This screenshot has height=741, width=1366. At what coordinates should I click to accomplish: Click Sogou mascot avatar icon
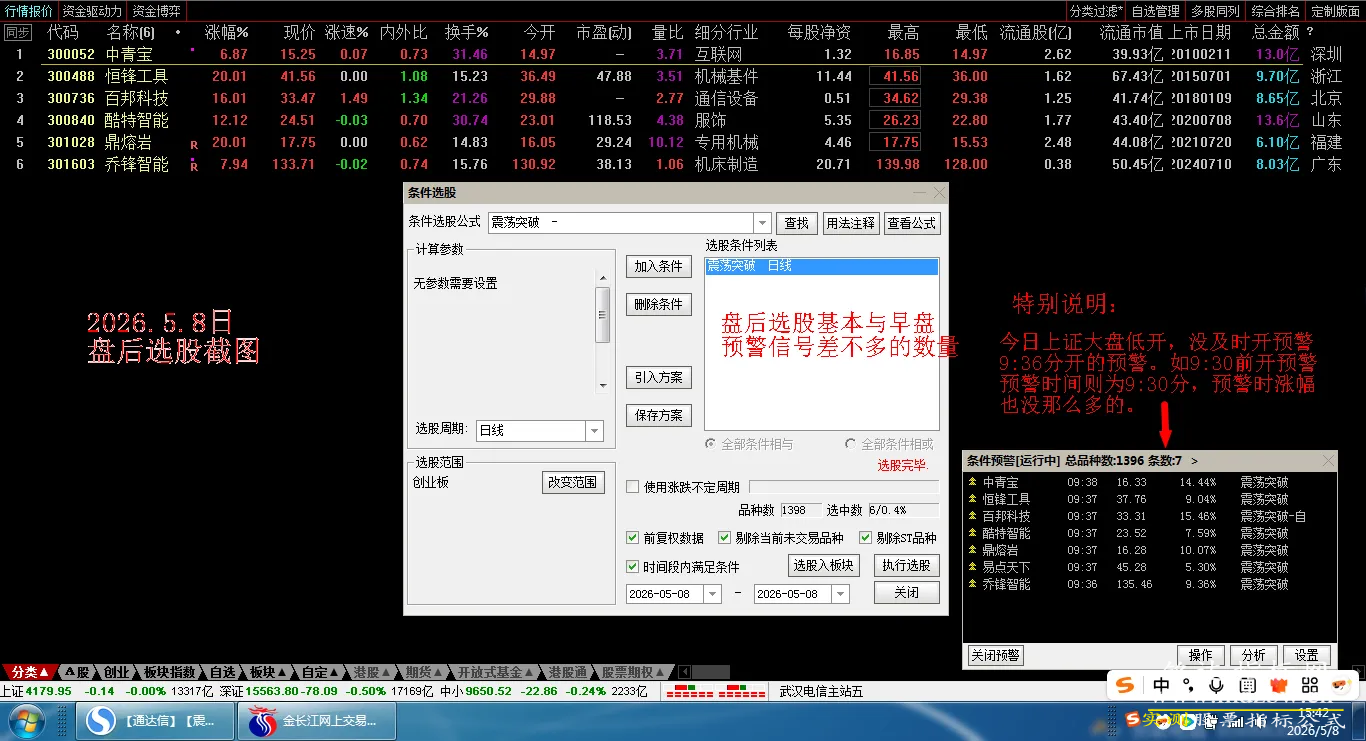(1342, 685)
